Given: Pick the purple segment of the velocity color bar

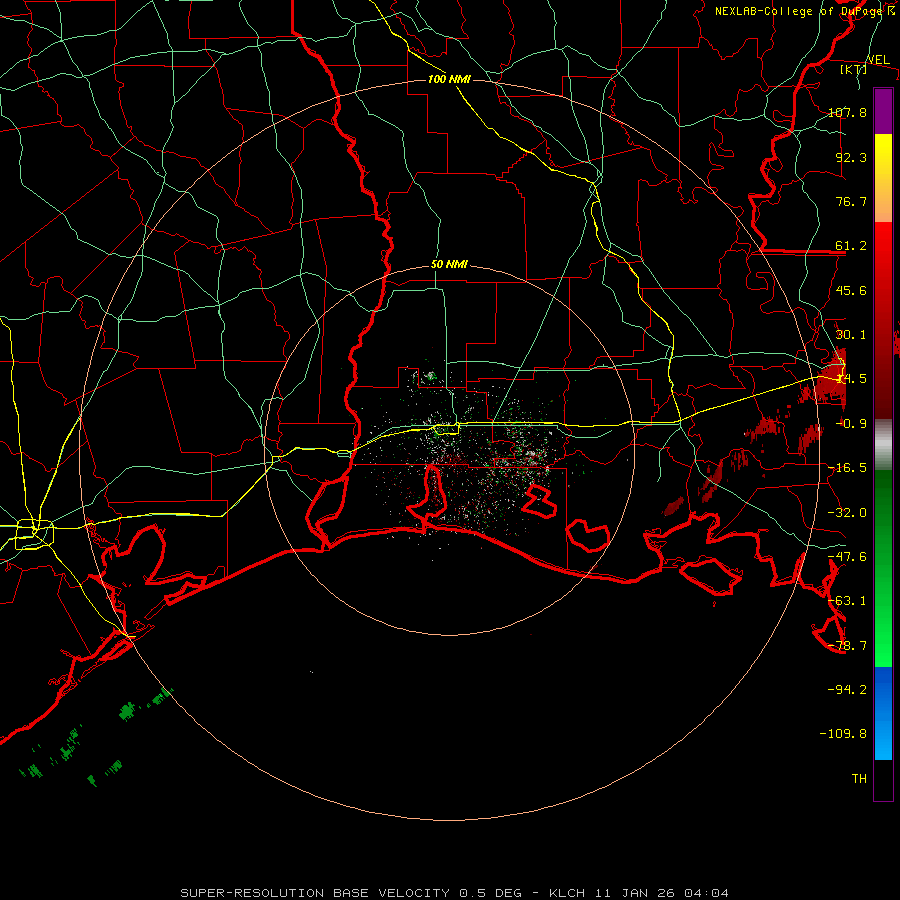Looking at the screenshot, I should (883, 111).
